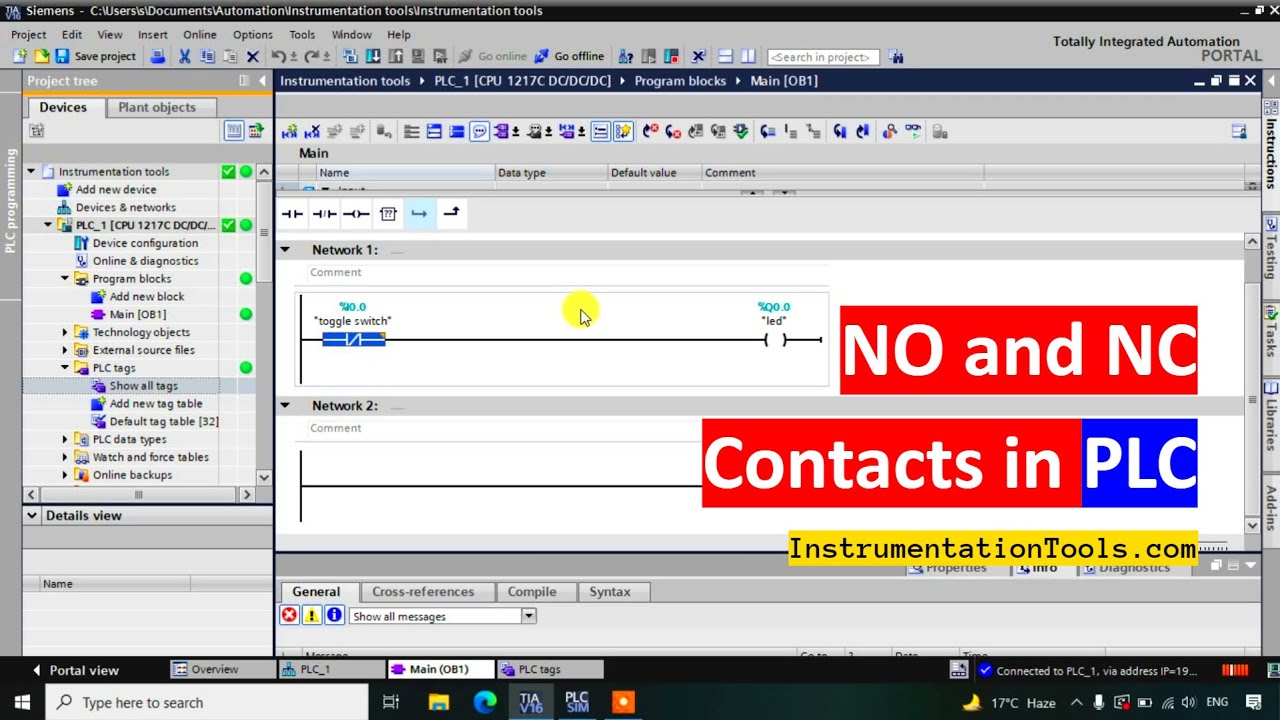This screenshot has width=1280, height=720.
Task: Insert an output coil
Action: point(356,213)
